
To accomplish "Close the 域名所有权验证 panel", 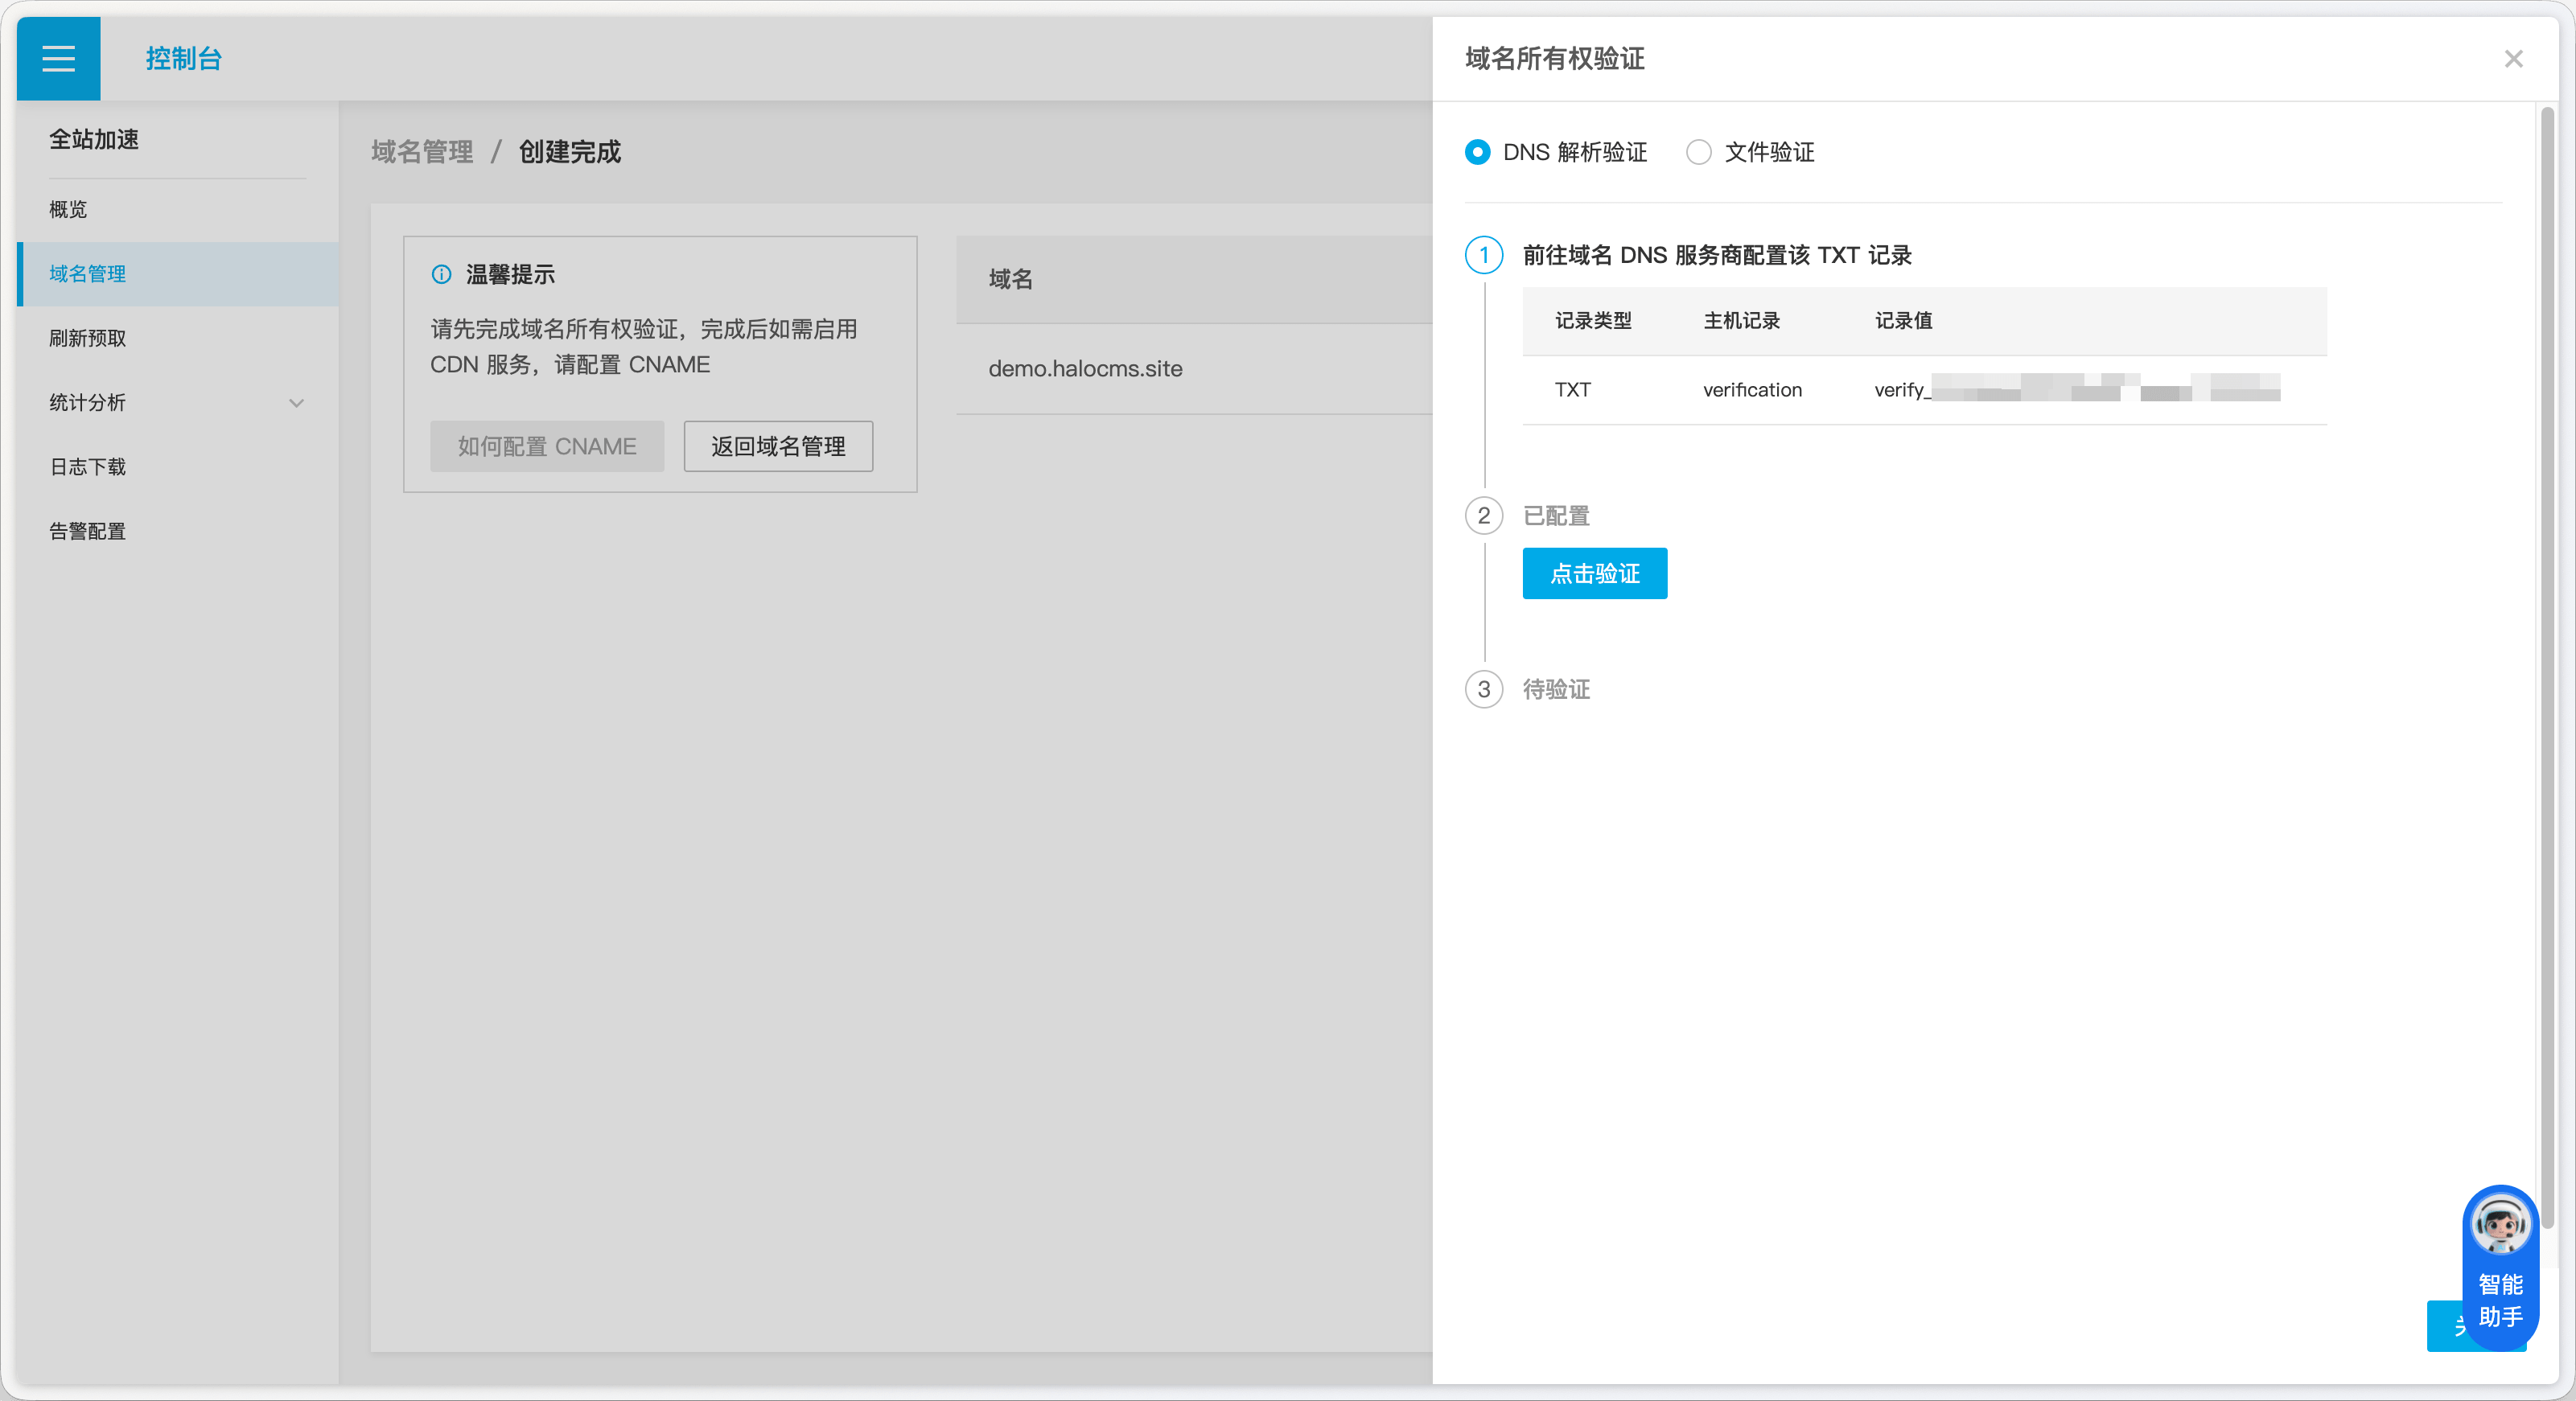I will point(2513,59).
